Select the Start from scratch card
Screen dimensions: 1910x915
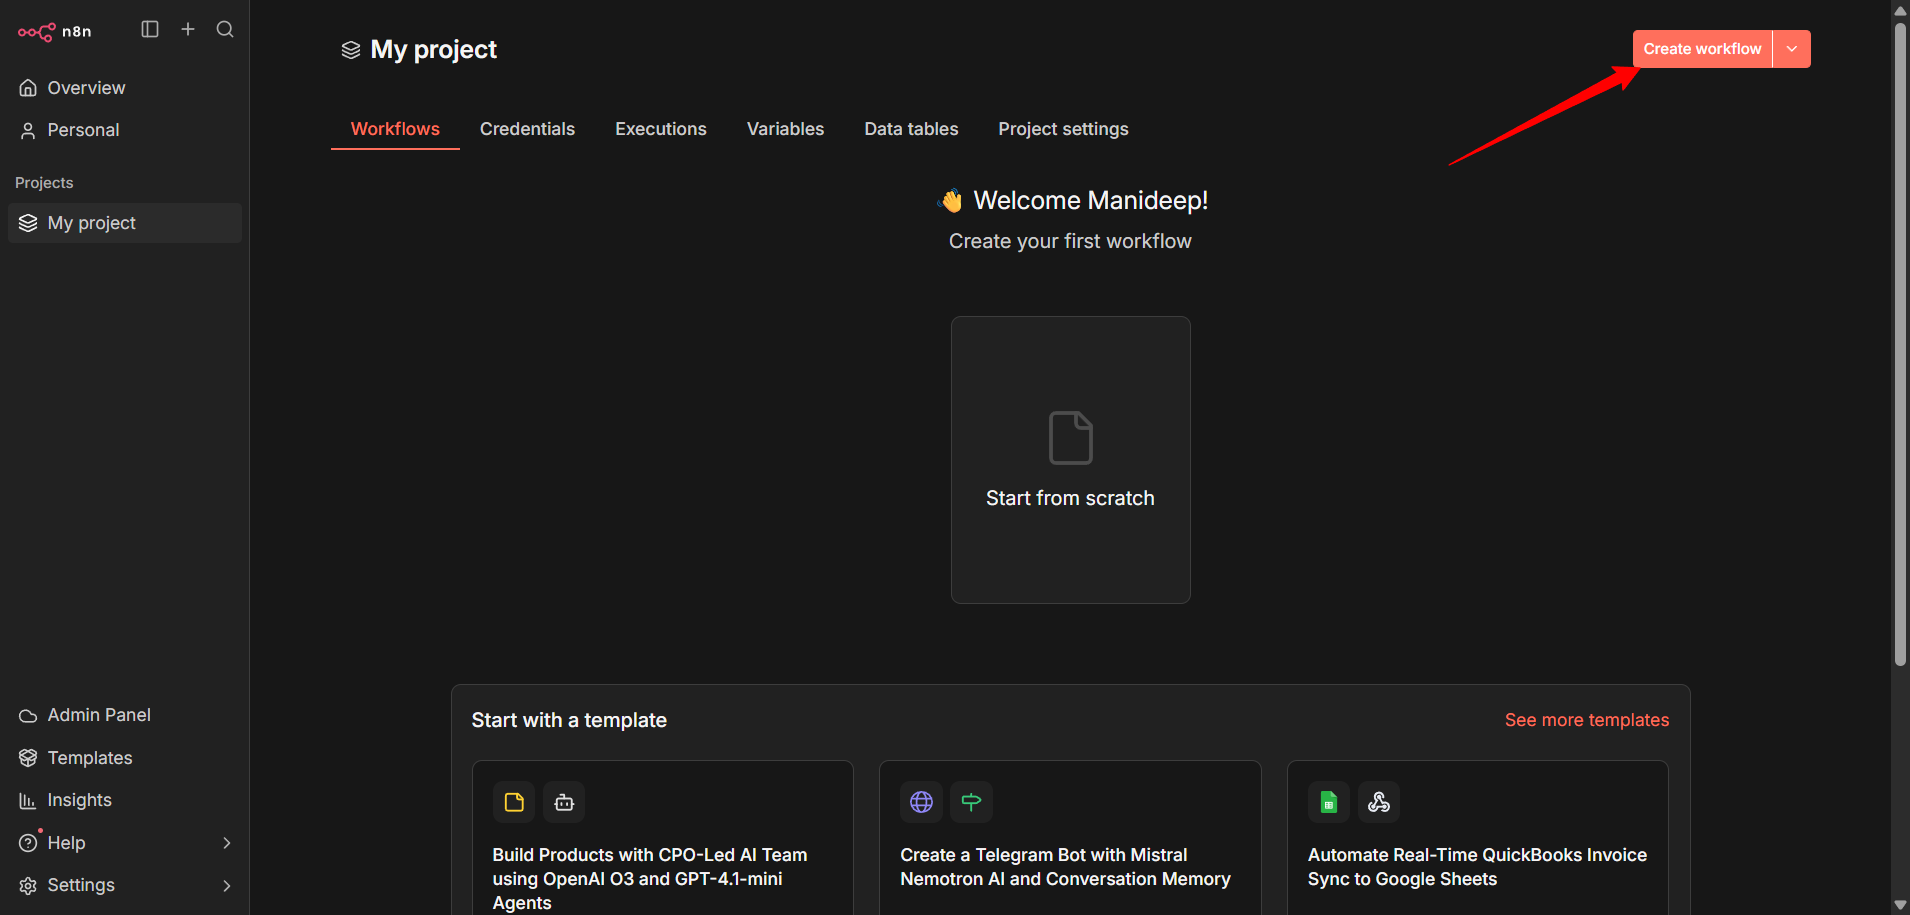pyautogui.click(x=1070, y=460)
